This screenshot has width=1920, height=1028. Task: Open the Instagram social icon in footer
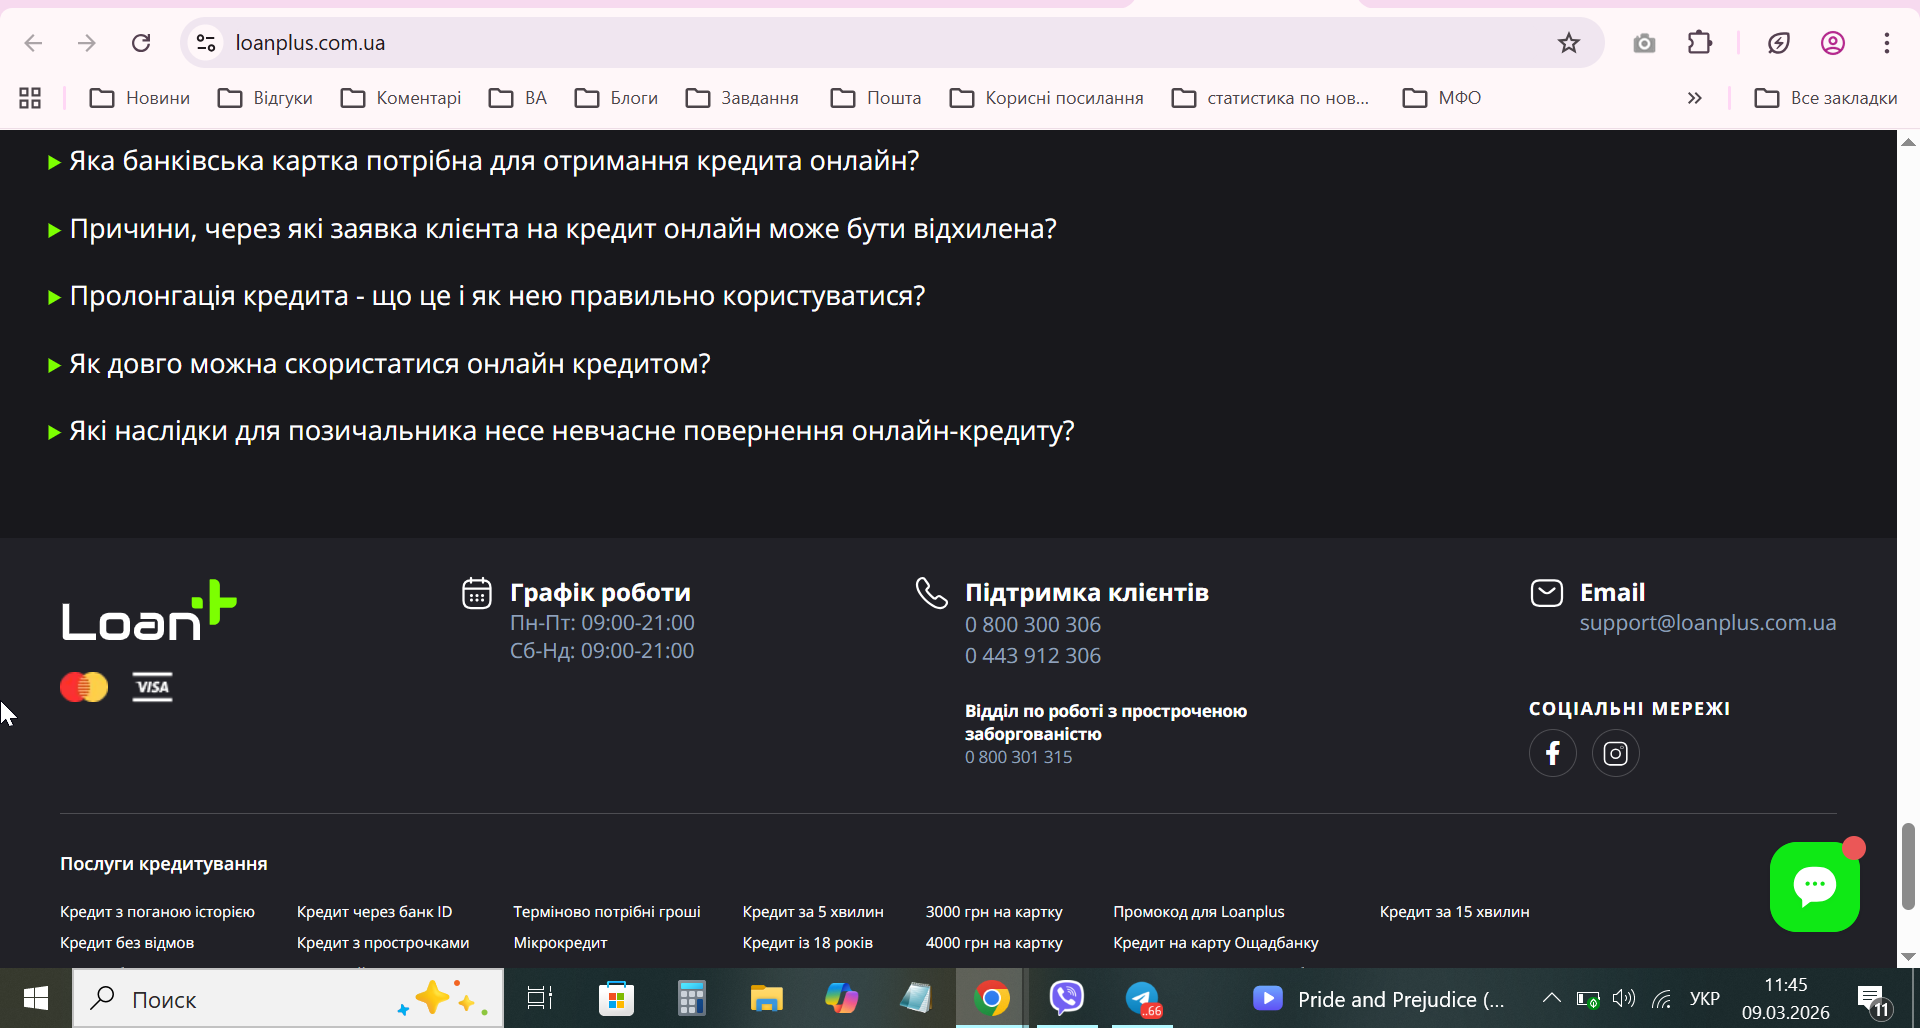point(1616,753)
